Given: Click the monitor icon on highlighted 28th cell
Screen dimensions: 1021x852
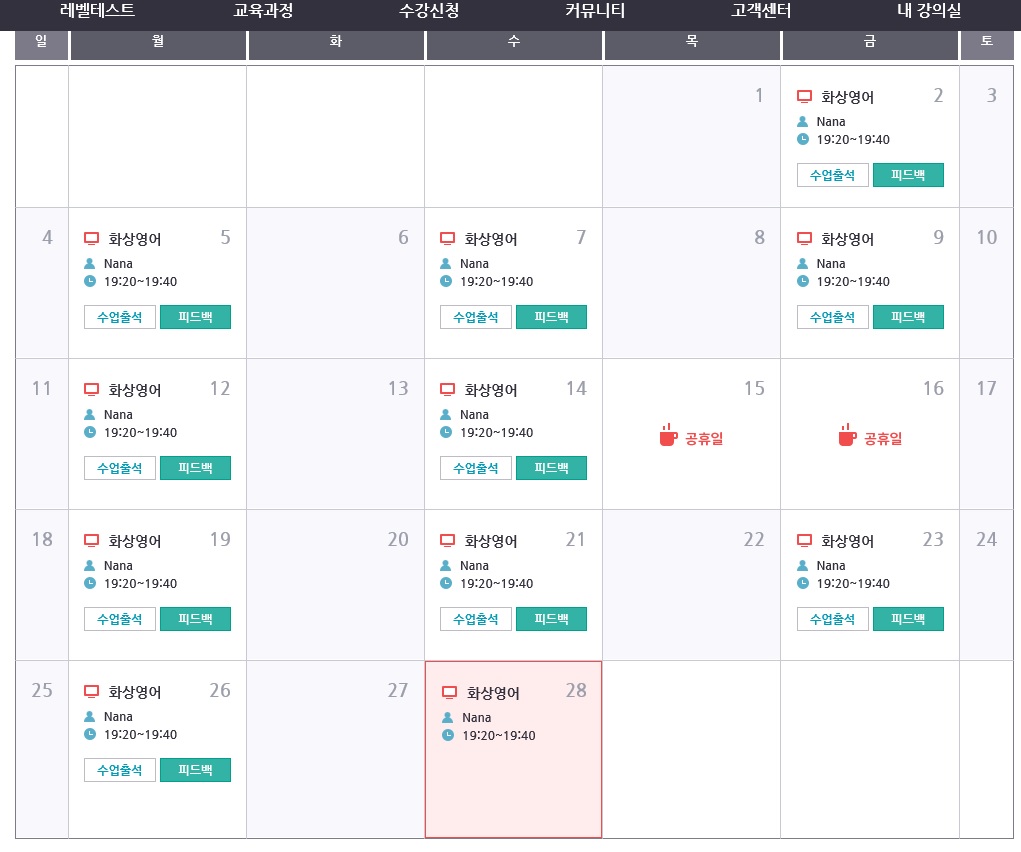Looking at the screenshot, I should coord(449,693).
